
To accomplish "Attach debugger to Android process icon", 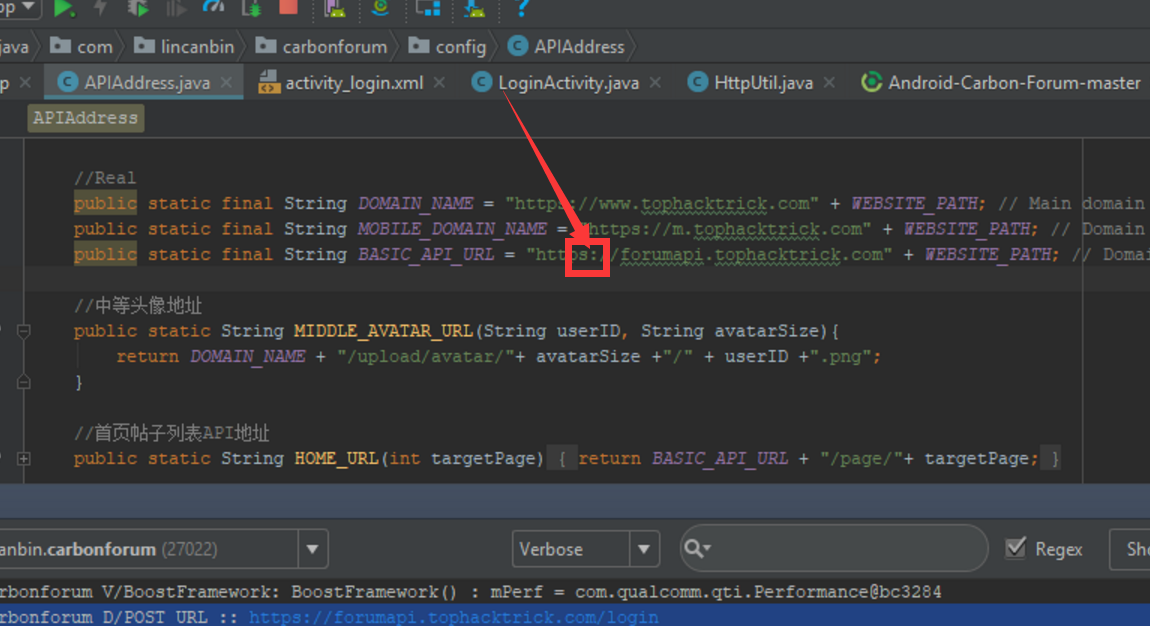I will coord(252,7).
